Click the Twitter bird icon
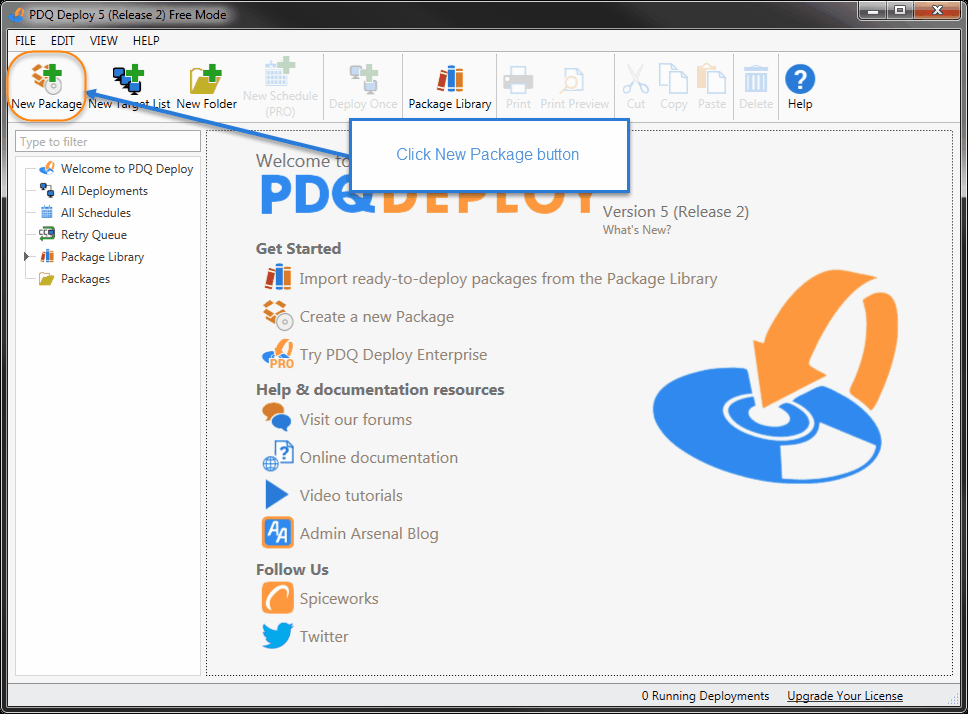This screenshot has height=714, width=968. (278, 636)
